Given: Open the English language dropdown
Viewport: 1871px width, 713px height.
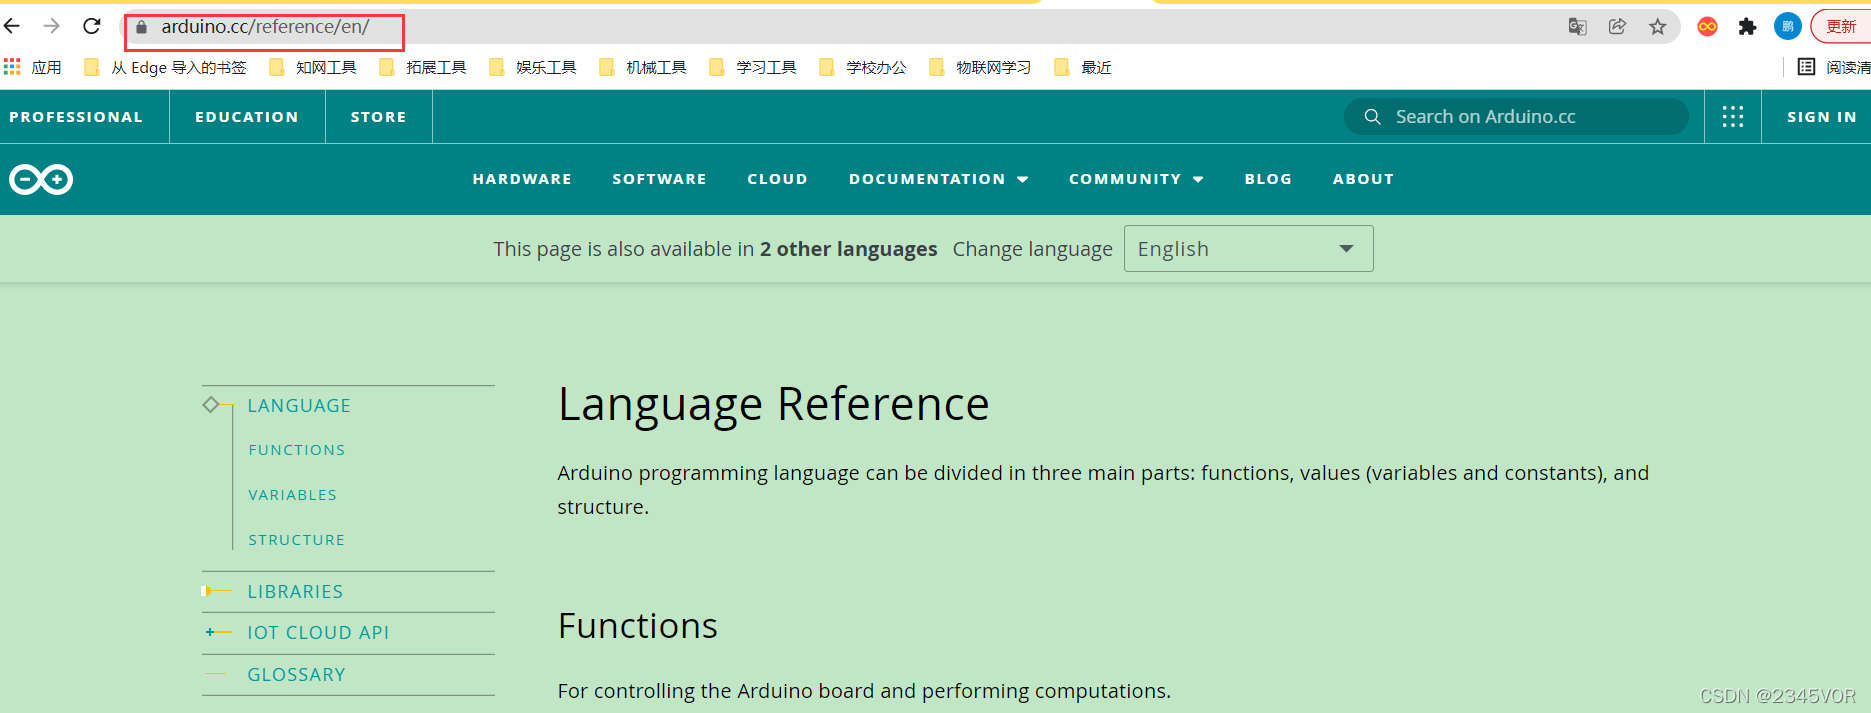Looking at the screenshot, I should pyautogui.click(x=1248, y=248).
